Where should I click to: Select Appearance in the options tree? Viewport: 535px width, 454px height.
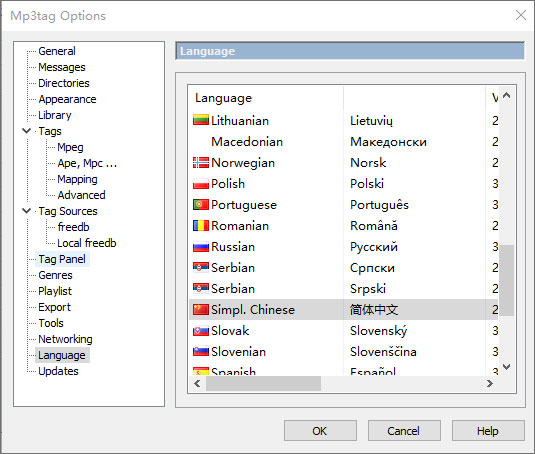pos(67,99)
